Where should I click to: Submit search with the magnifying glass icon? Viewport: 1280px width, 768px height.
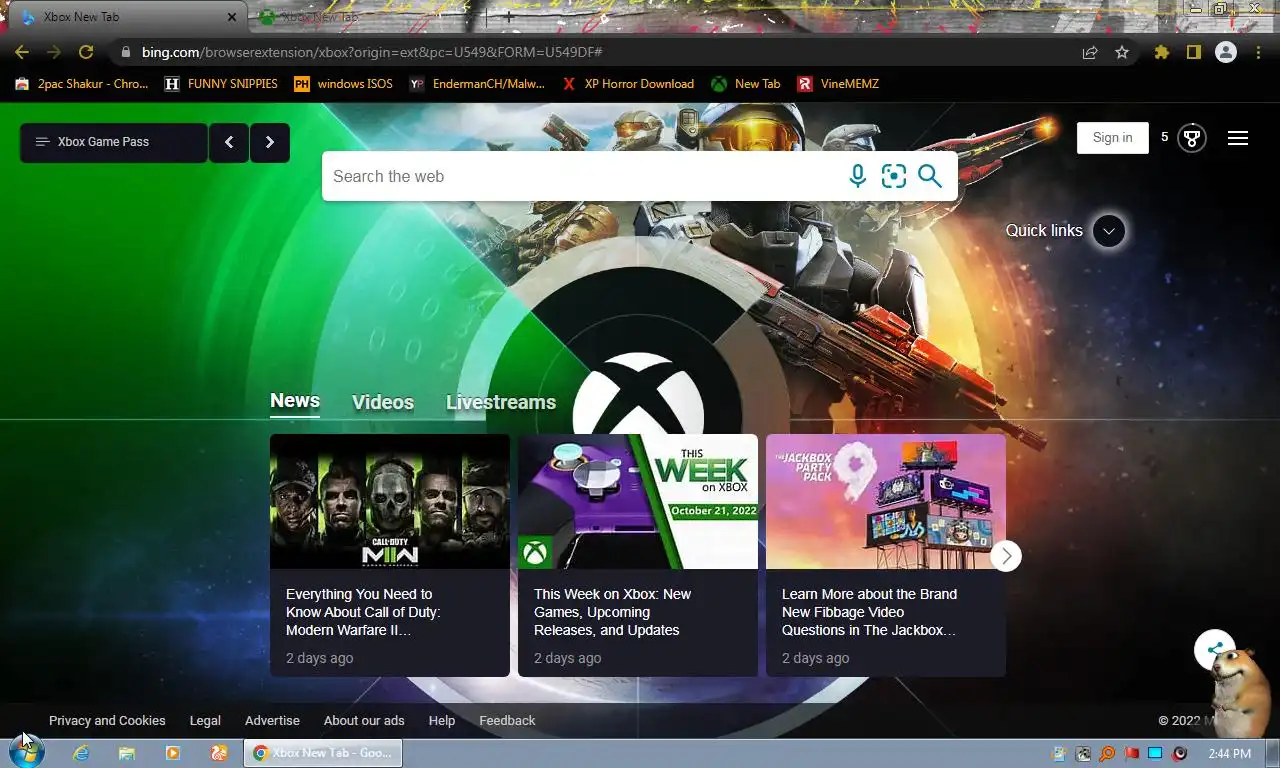[930, 176]
